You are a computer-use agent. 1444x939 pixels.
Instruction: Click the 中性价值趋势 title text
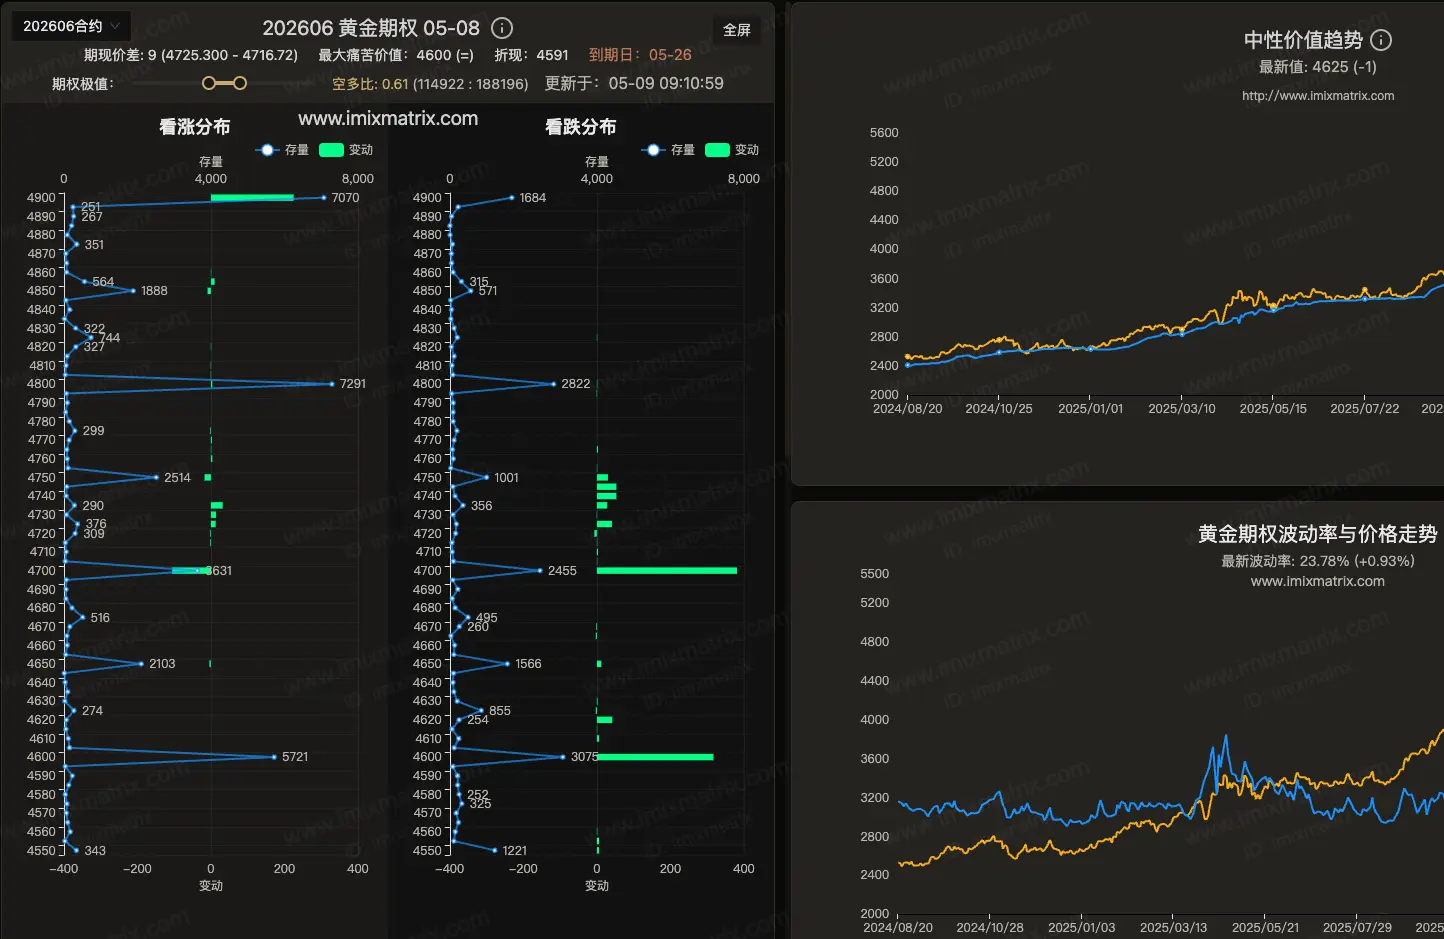tap(1303, 40)
